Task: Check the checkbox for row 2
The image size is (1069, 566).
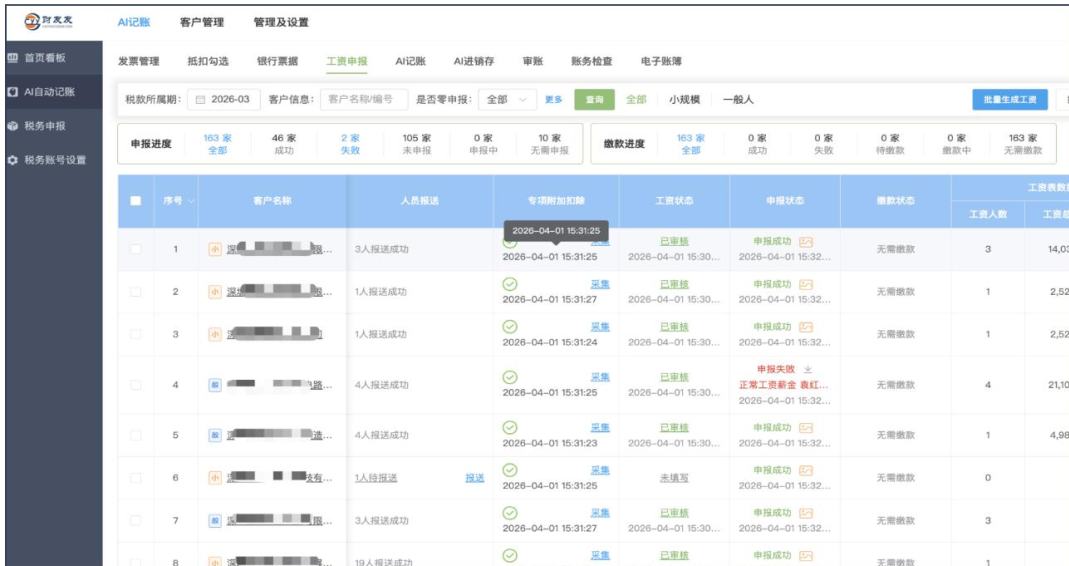Action: [x=136, y=292]
